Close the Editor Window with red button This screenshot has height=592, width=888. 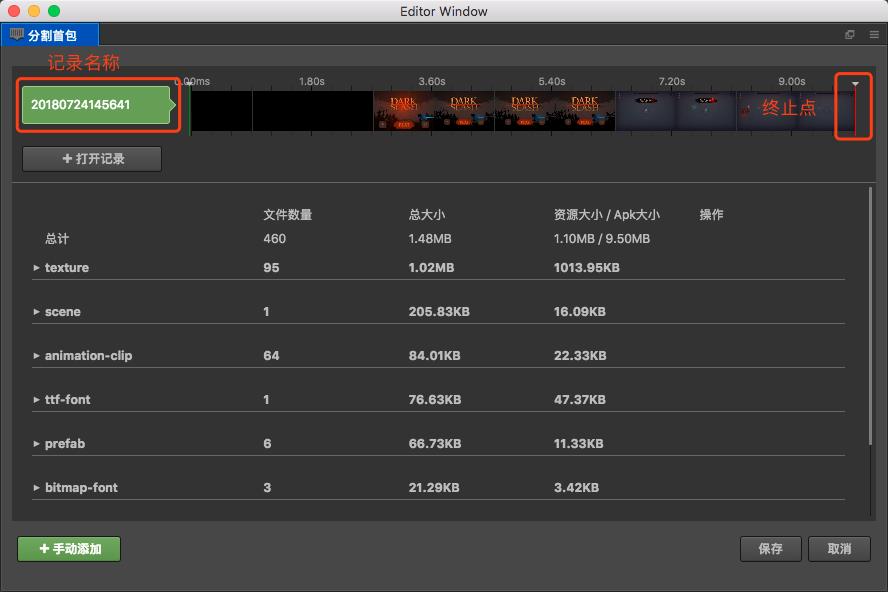(14, 11)
